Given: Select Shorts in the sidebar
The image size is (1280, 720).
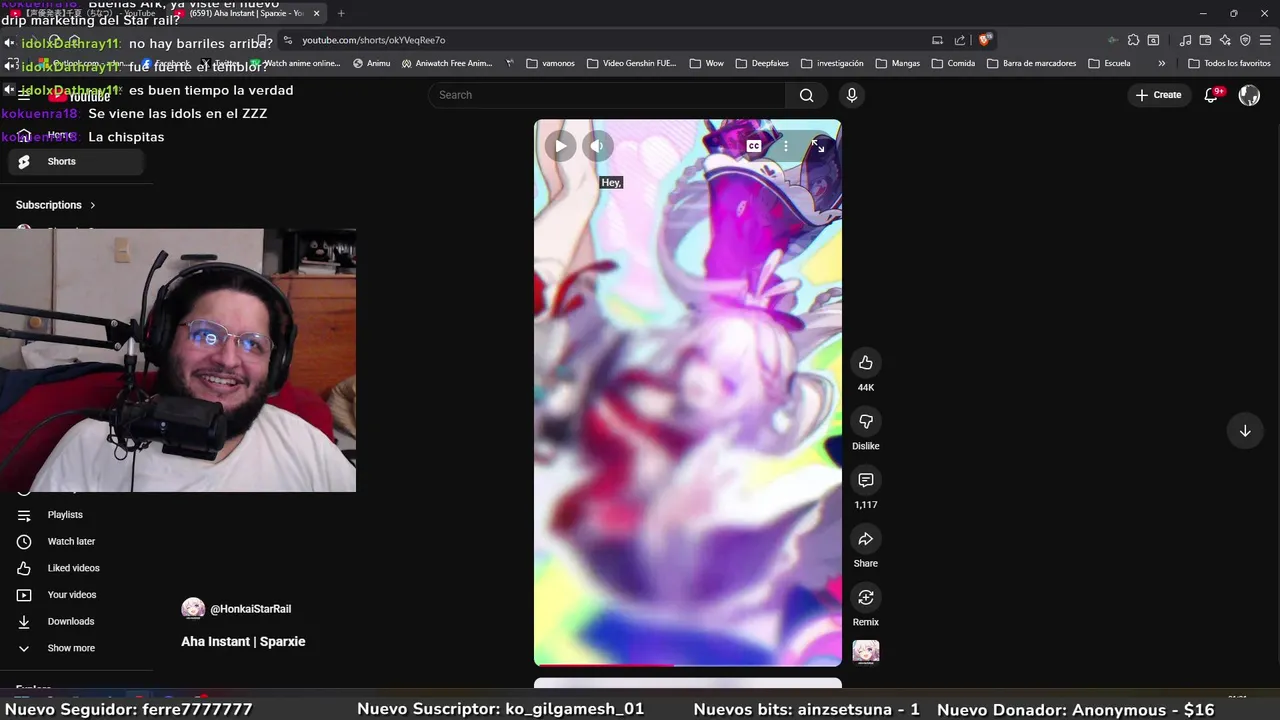Looking at the screenshot, I should [76, 161].
